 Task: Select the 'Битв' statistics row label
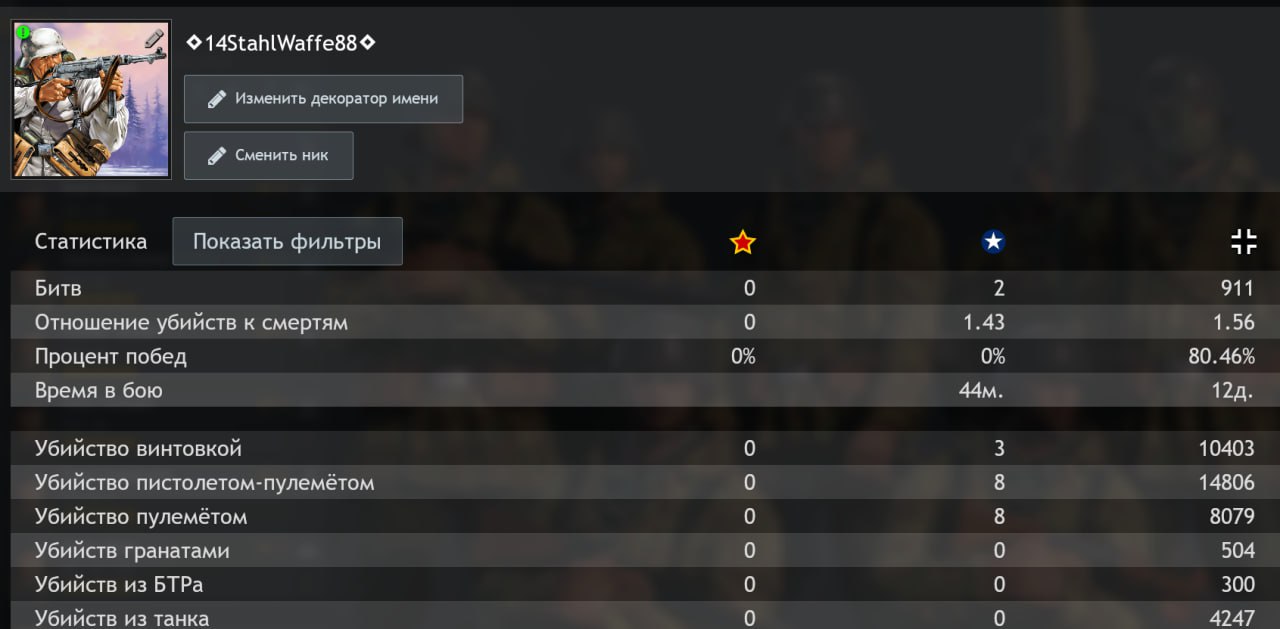coord(58,289)
